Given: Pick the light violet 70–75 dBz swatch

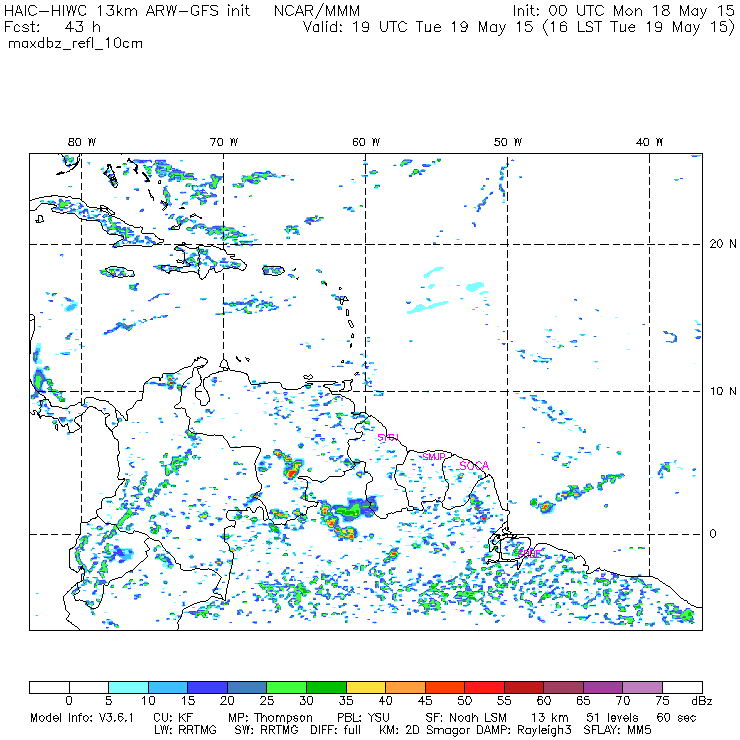Looking at the screenshot, I should click(643, 687).
